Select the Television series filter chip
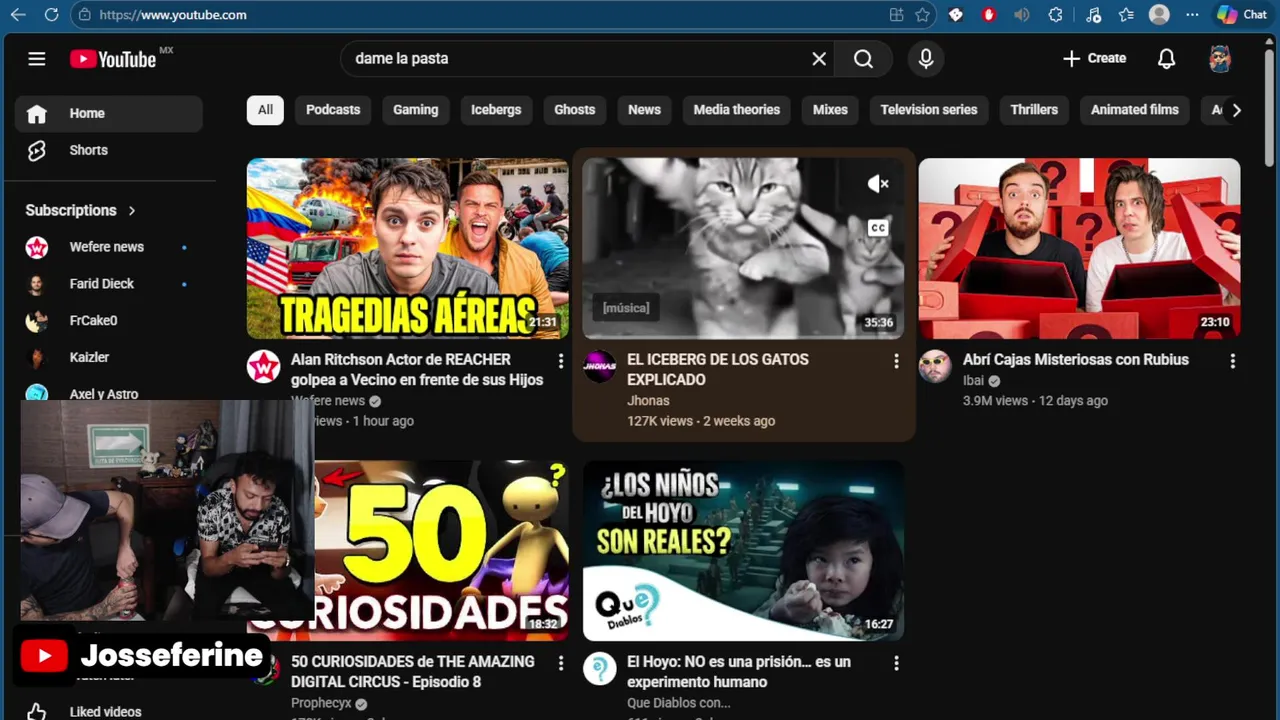 [x=929, y=110]
